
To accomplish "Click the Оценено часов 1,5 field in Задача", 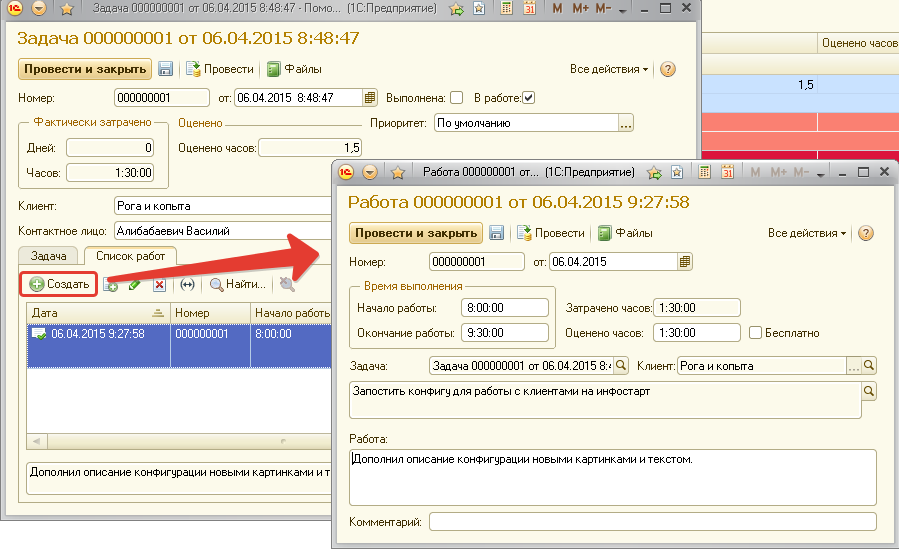I will click(310, 148).
